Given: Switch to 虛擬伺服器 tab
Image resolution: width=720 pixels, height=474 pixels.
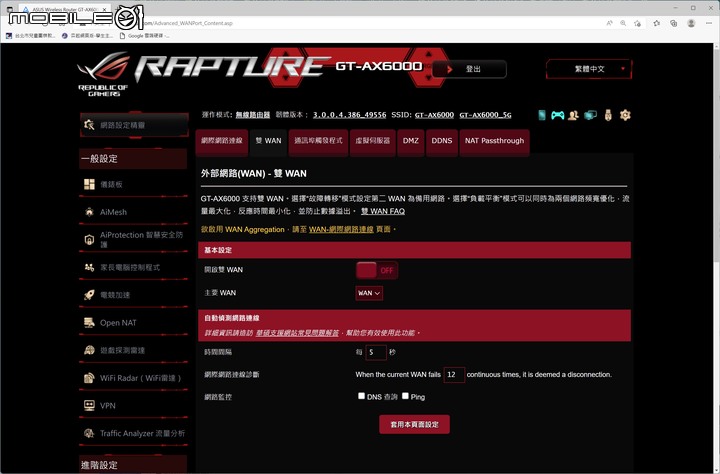Looking at the screenshot, I should pyautogui.click(x=372, y=142).
